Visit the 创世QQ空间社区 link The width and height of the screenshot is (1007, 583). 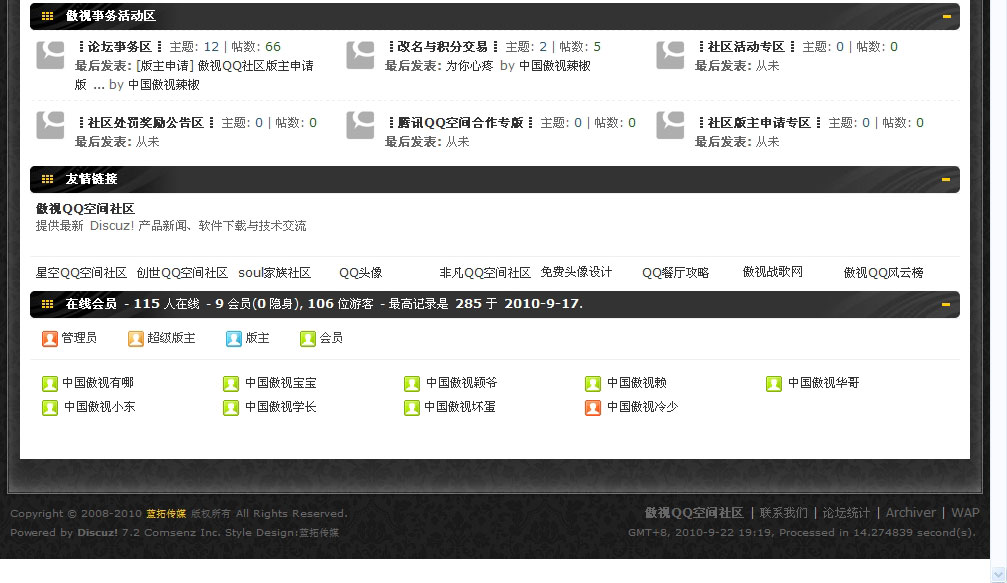pos(182,273)
